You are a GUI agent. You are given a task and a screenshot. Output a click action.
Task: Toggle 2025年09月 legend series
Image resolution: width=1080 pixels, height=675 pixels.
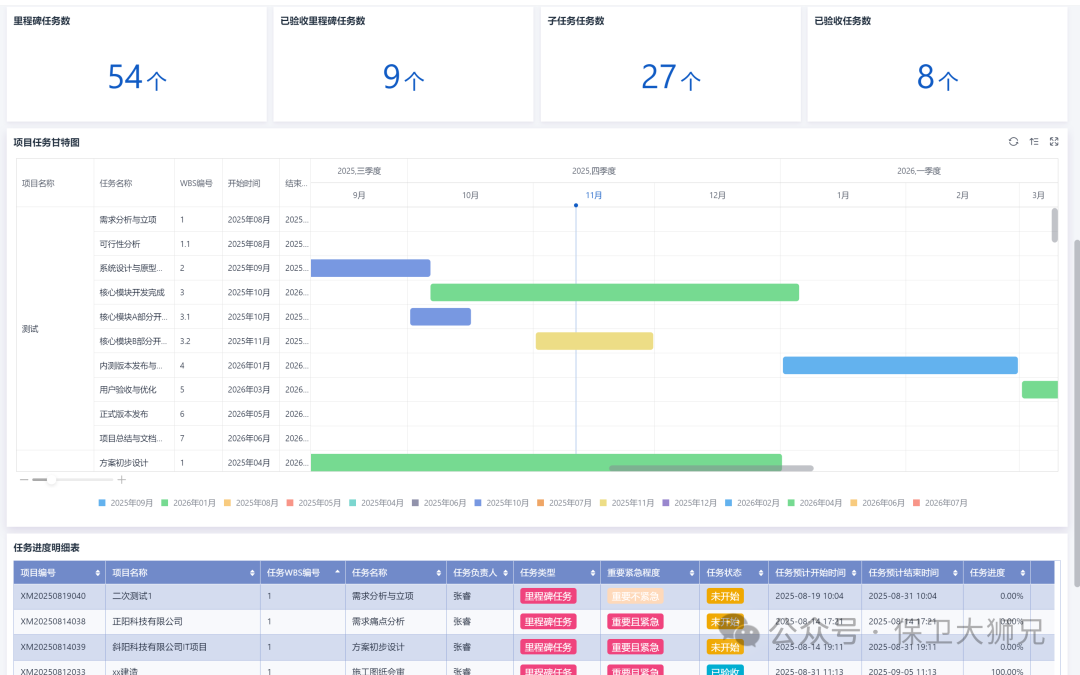click(x=125, y=503)
